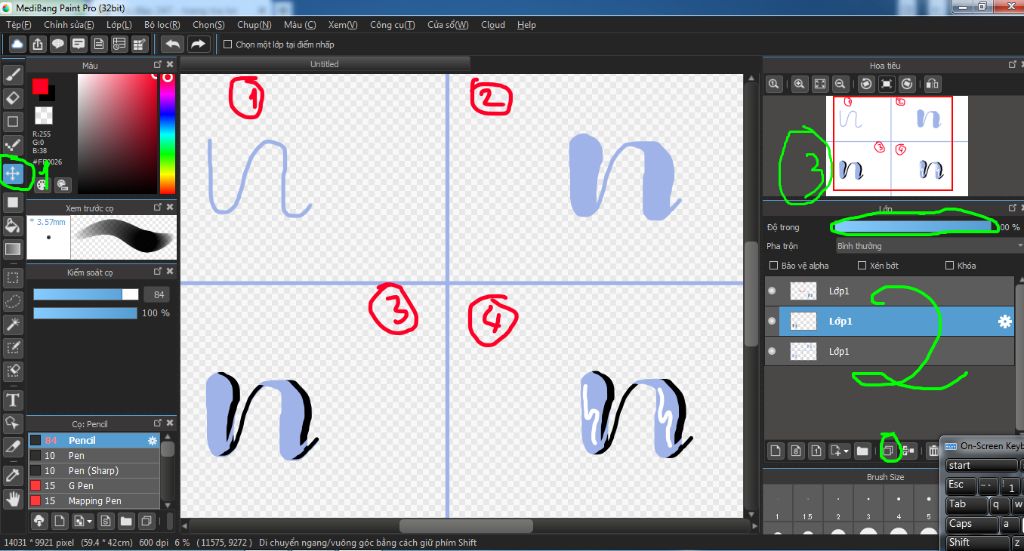Select the Select Pen tool
Screen dimensions: 1024x551
12,347
